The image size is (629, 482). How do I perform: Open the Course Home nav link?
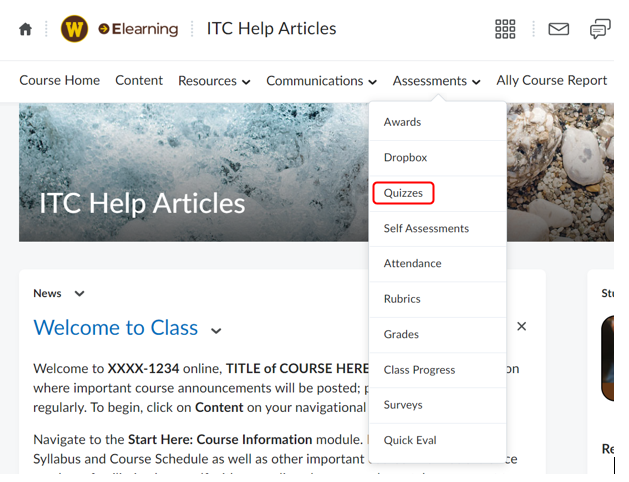coord(59,80)
